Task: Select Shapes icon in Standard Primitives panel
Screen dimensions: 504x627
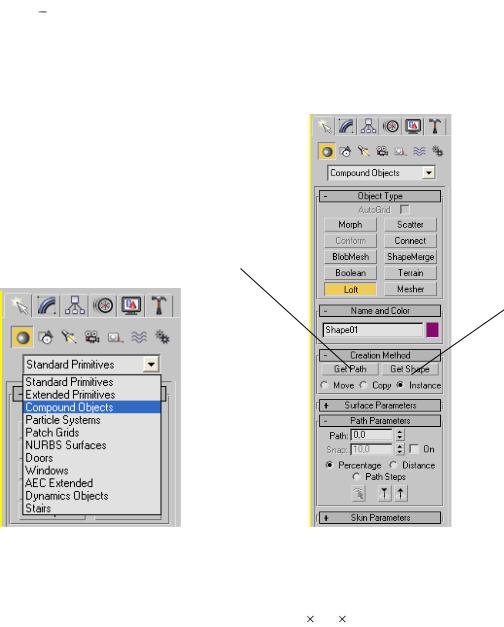Action: [x=46, y=337]
